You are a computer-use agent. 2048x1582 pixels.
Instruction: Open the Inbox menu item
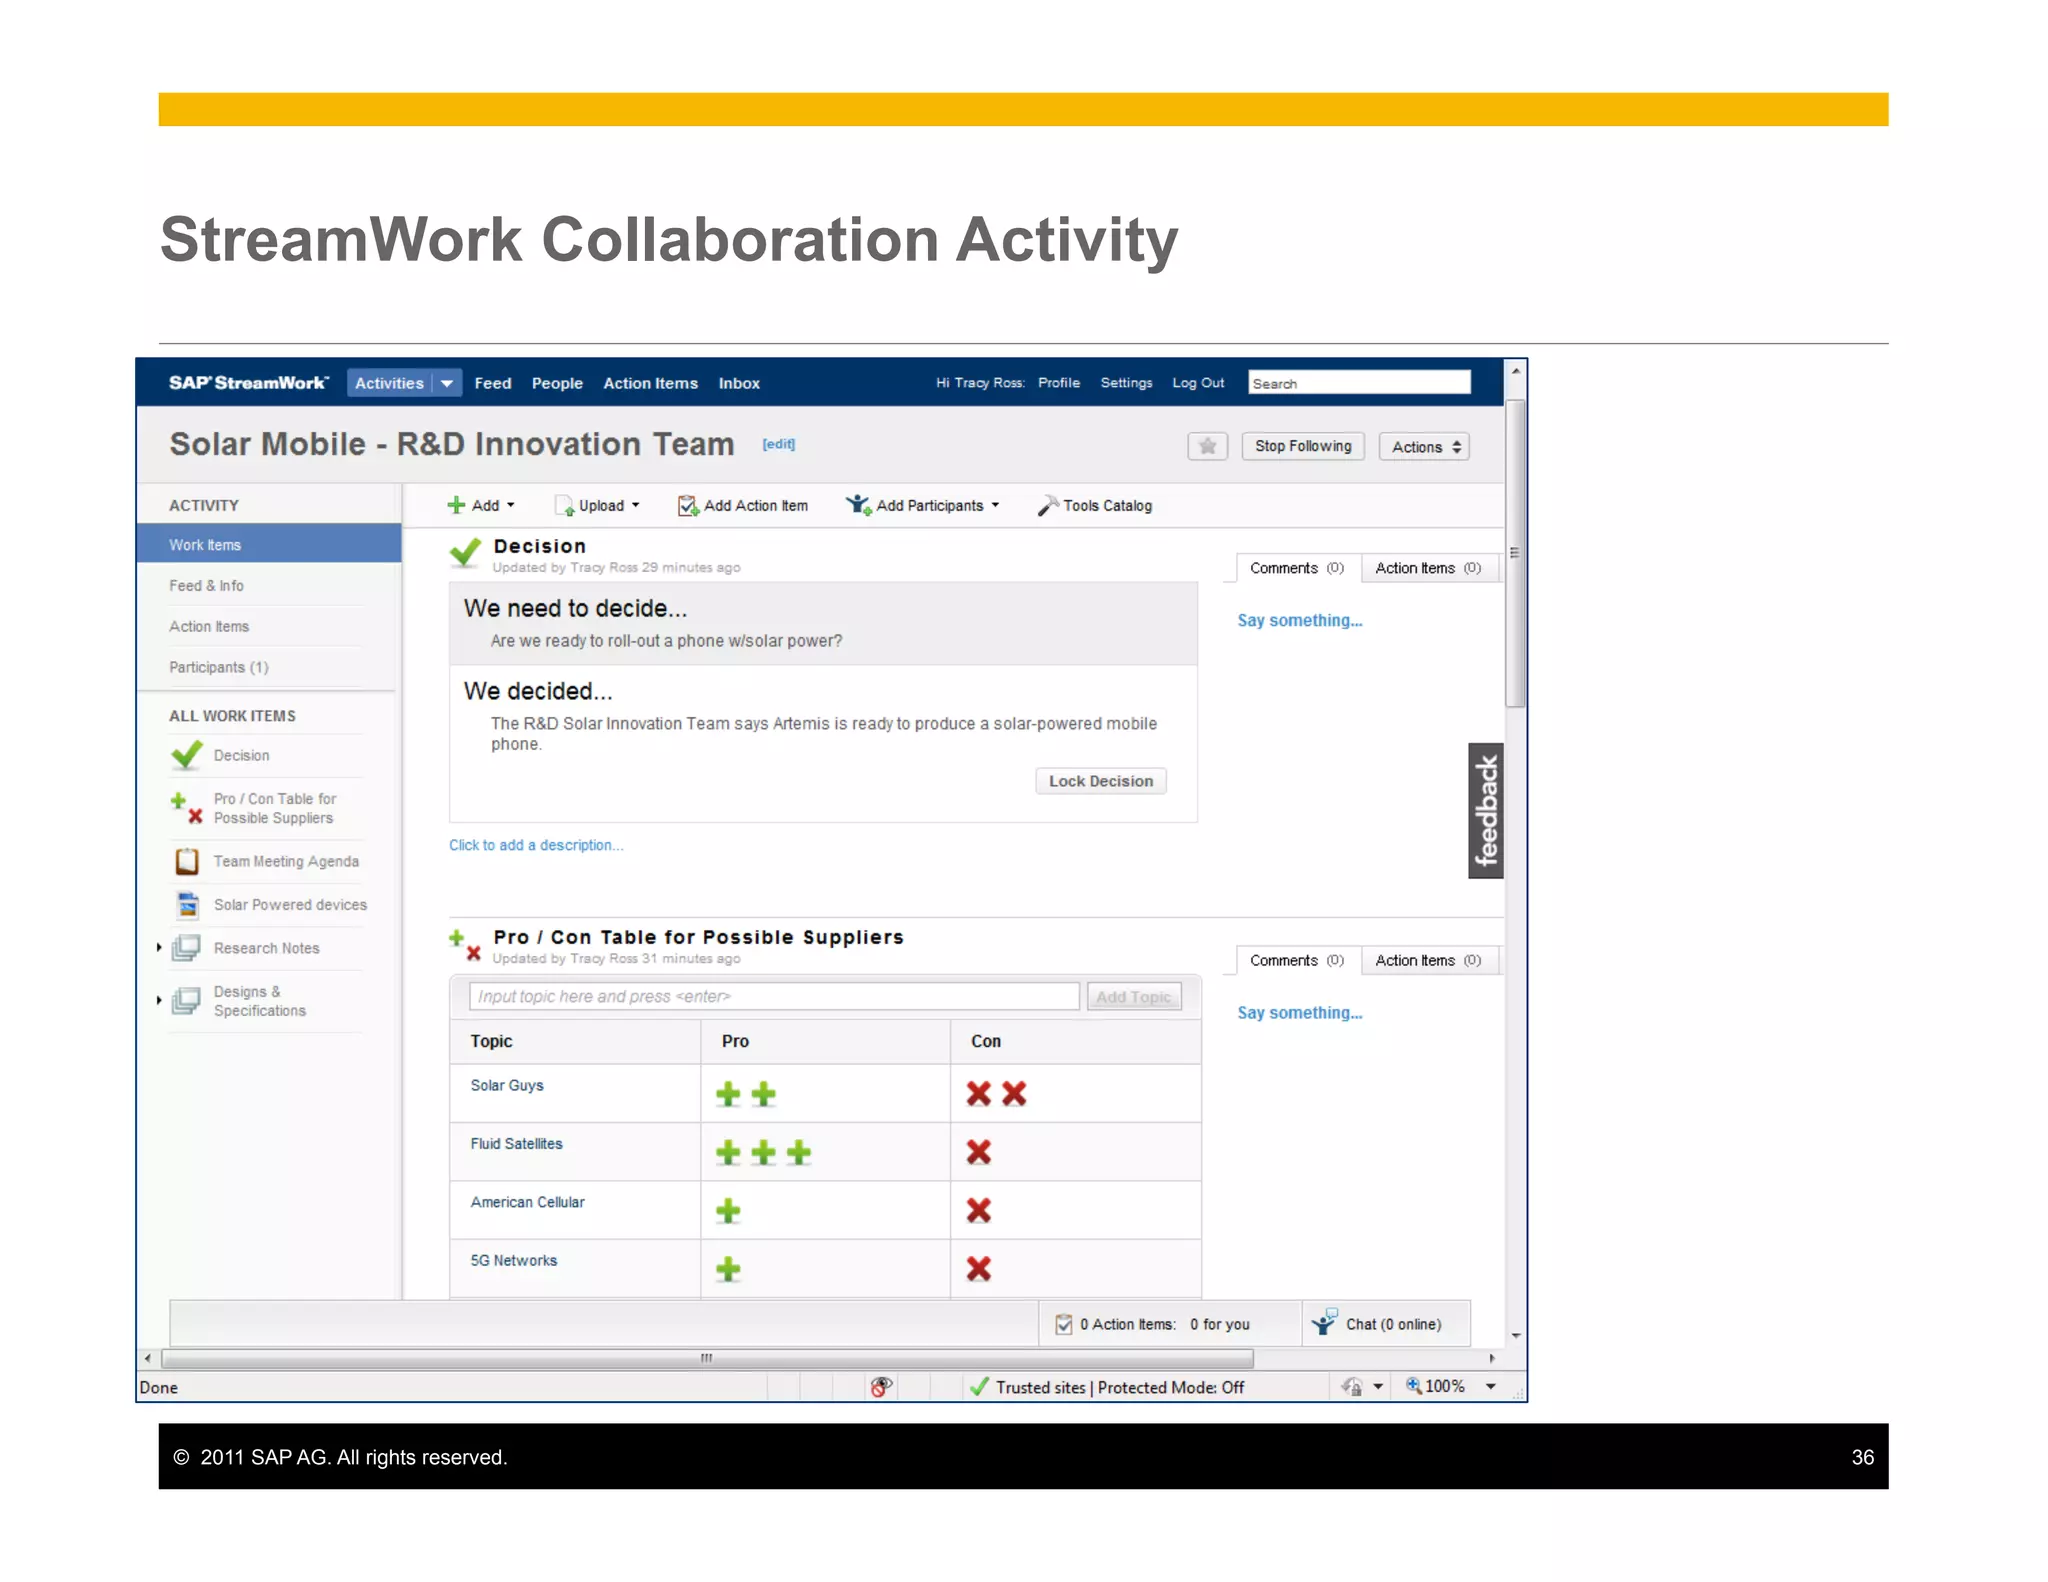(739, 383)
